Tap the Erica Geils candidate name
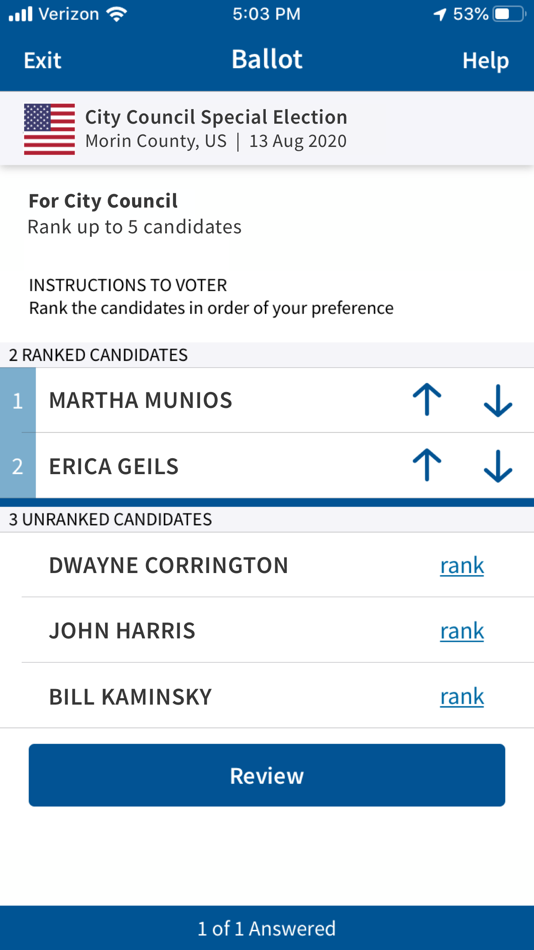Viewport: 534px width, 950px height. click(114, 466)
